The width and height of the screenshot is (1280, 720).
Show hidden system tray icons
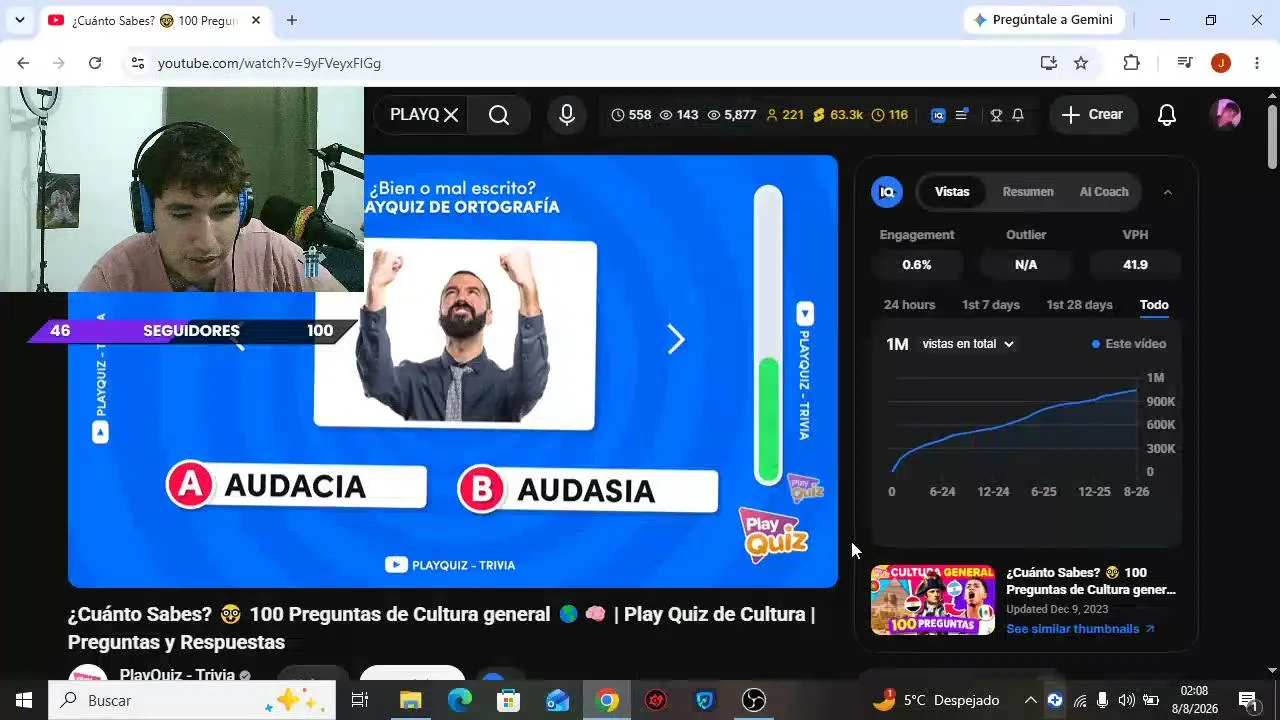coord(1030,700)
